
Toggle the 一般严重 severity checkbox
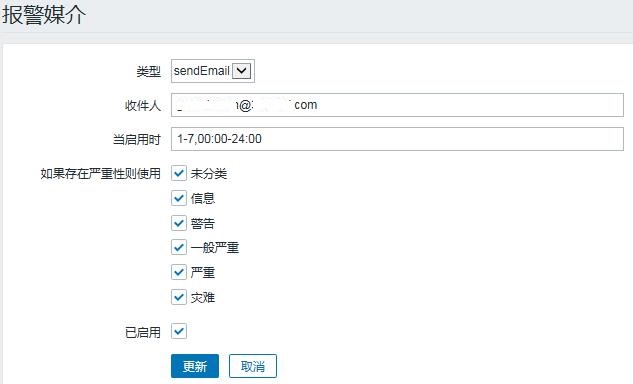(179, 248)
